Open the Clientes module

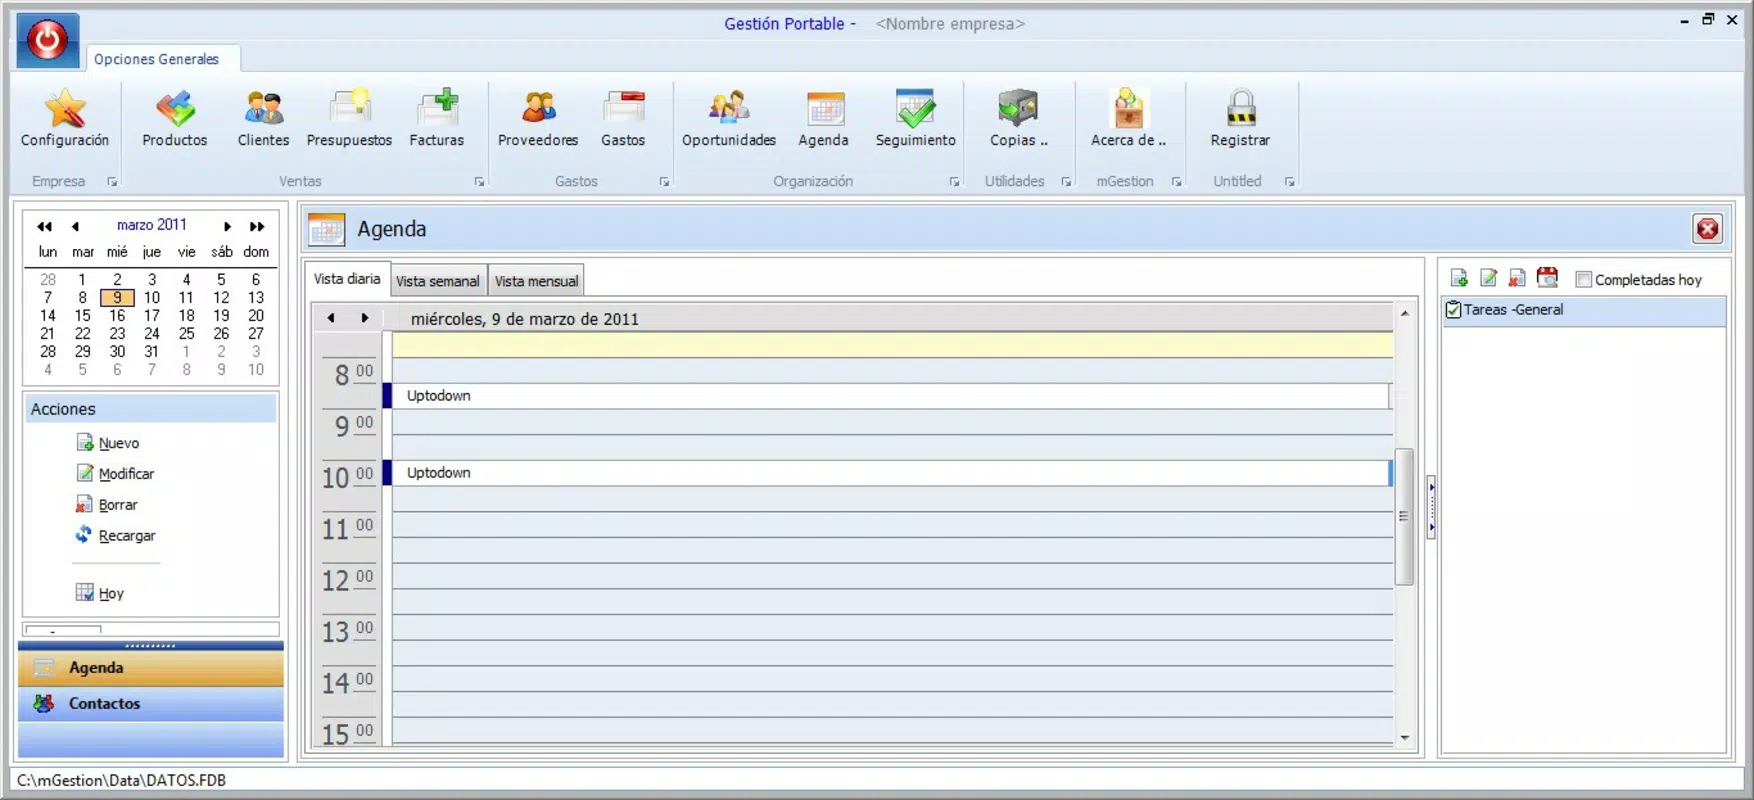point(263,118)
